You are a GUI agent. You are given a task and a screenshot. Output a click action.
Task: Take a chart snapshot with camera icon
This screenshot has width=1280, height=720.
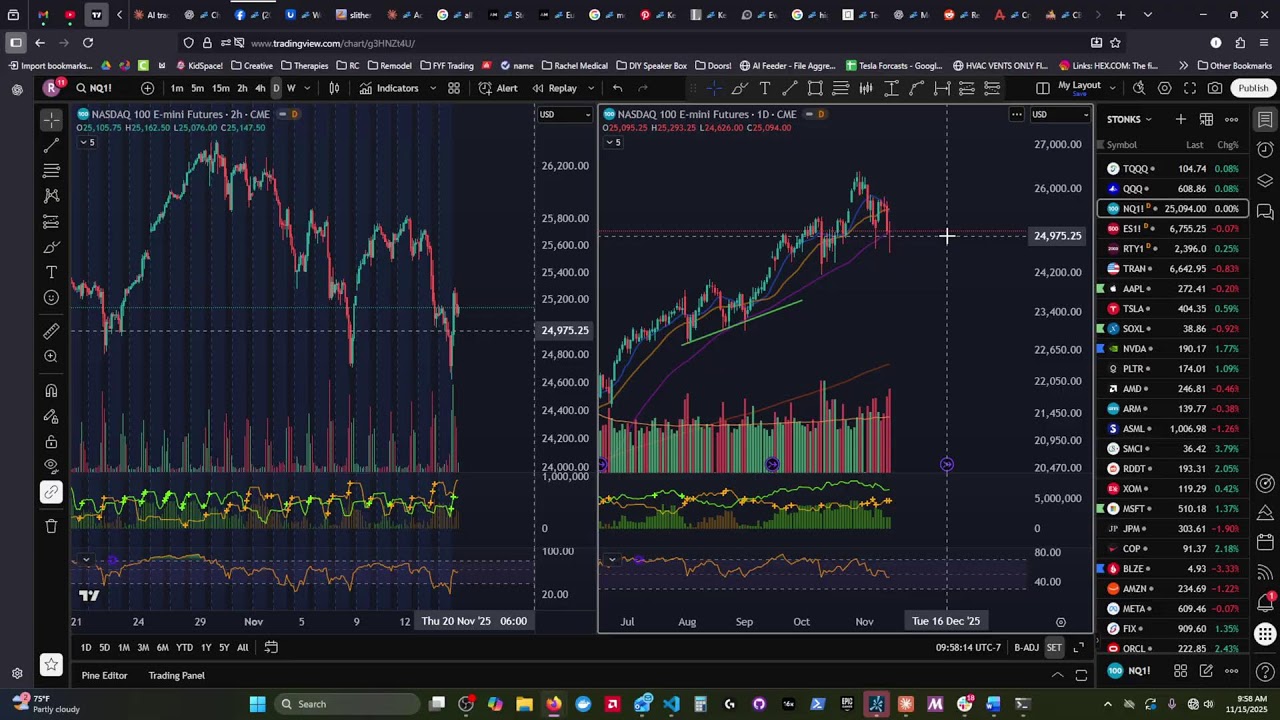[x=1214, y=88]
